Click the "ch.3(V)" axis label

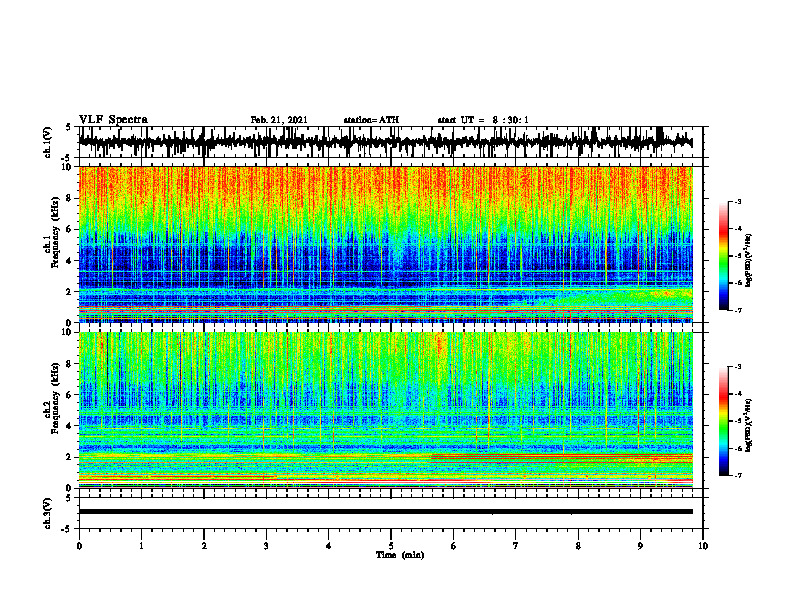point(48,513)
